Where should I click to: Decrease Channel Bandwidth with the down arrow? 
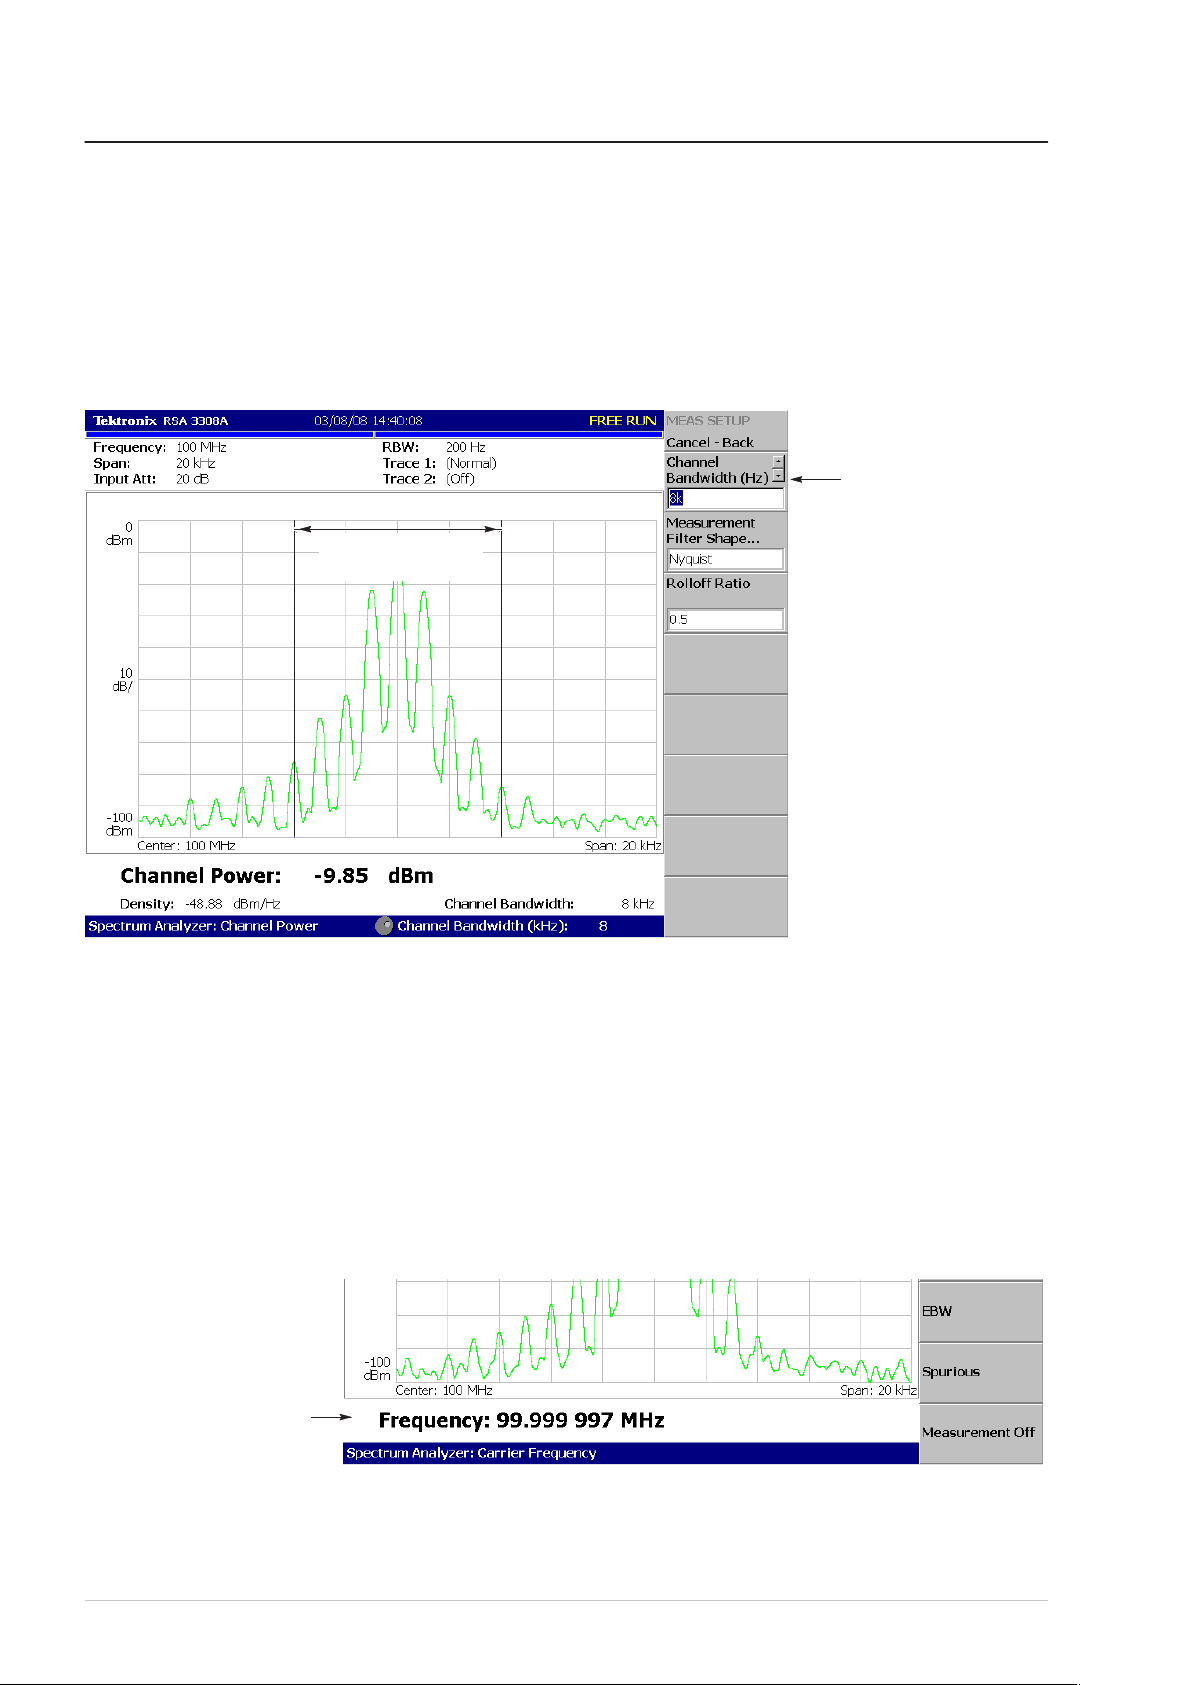click(x=779, y=476)
